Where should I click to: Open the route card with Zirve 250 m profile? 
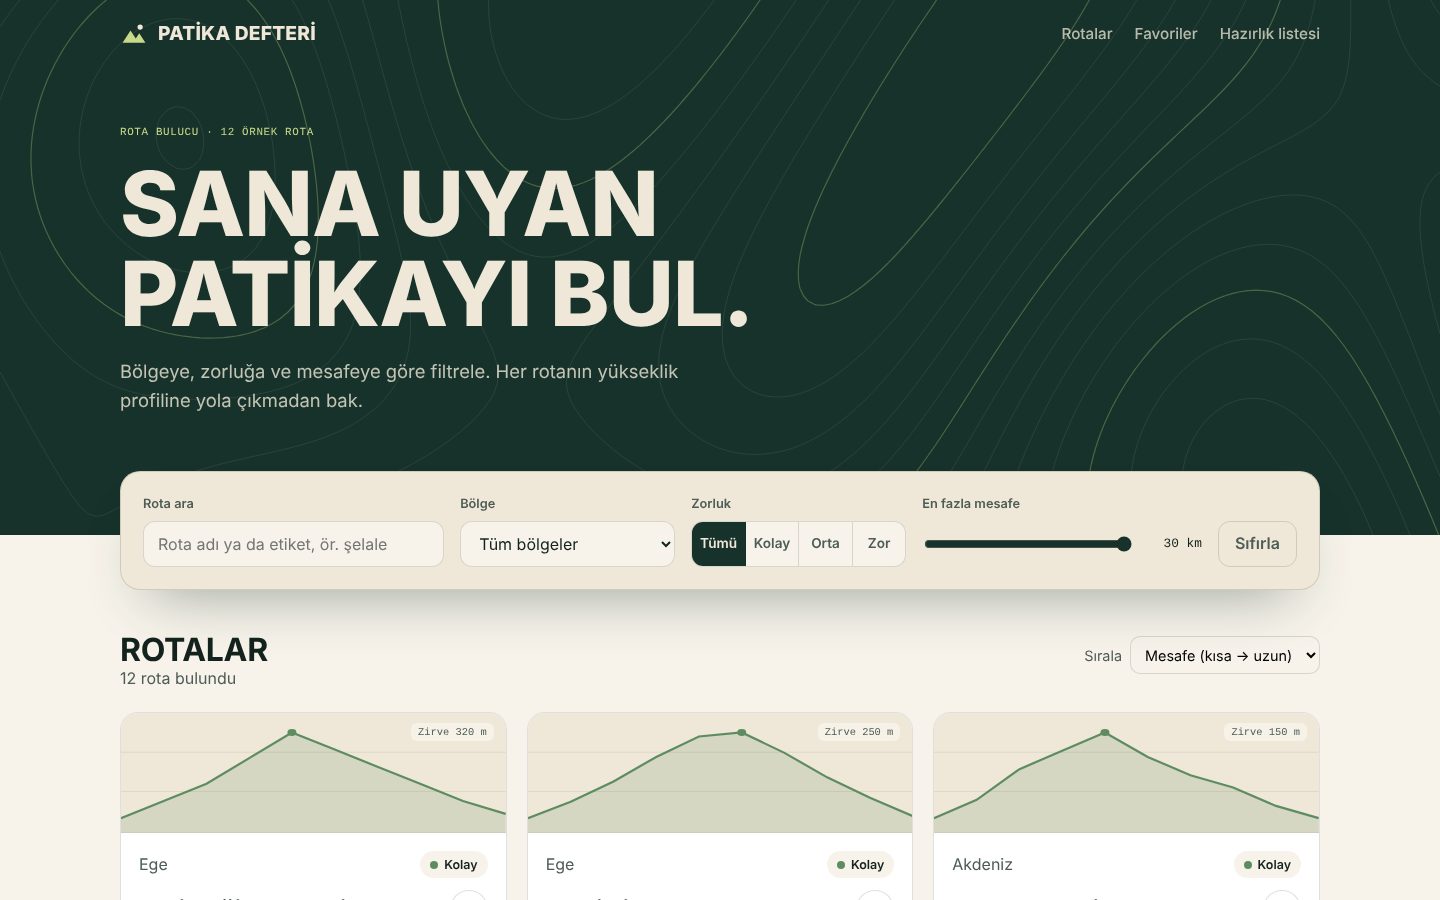720,773
